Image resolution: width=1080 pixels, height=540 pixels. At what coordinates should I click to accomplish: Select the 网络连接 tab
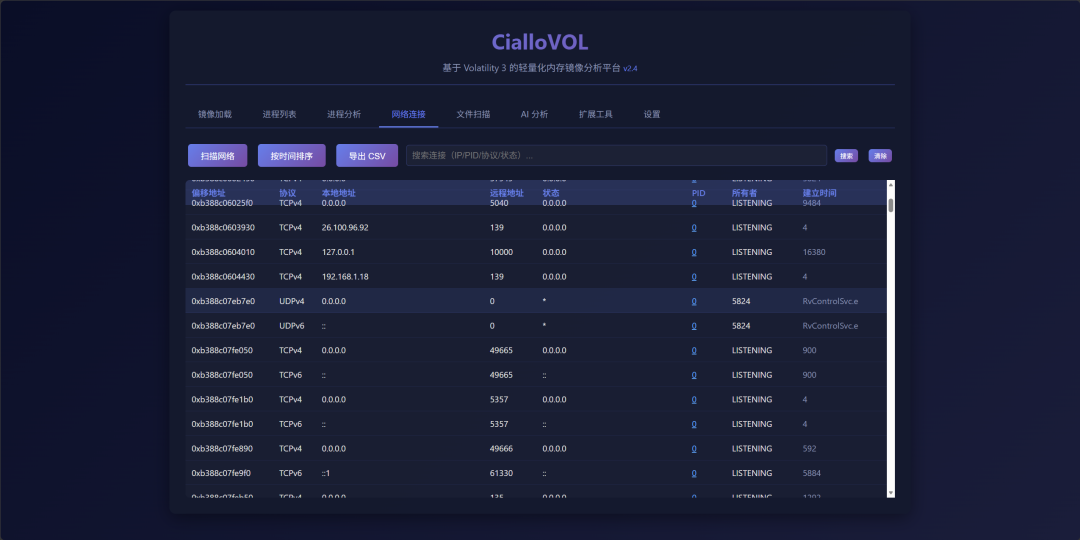[x=408, y=114]
